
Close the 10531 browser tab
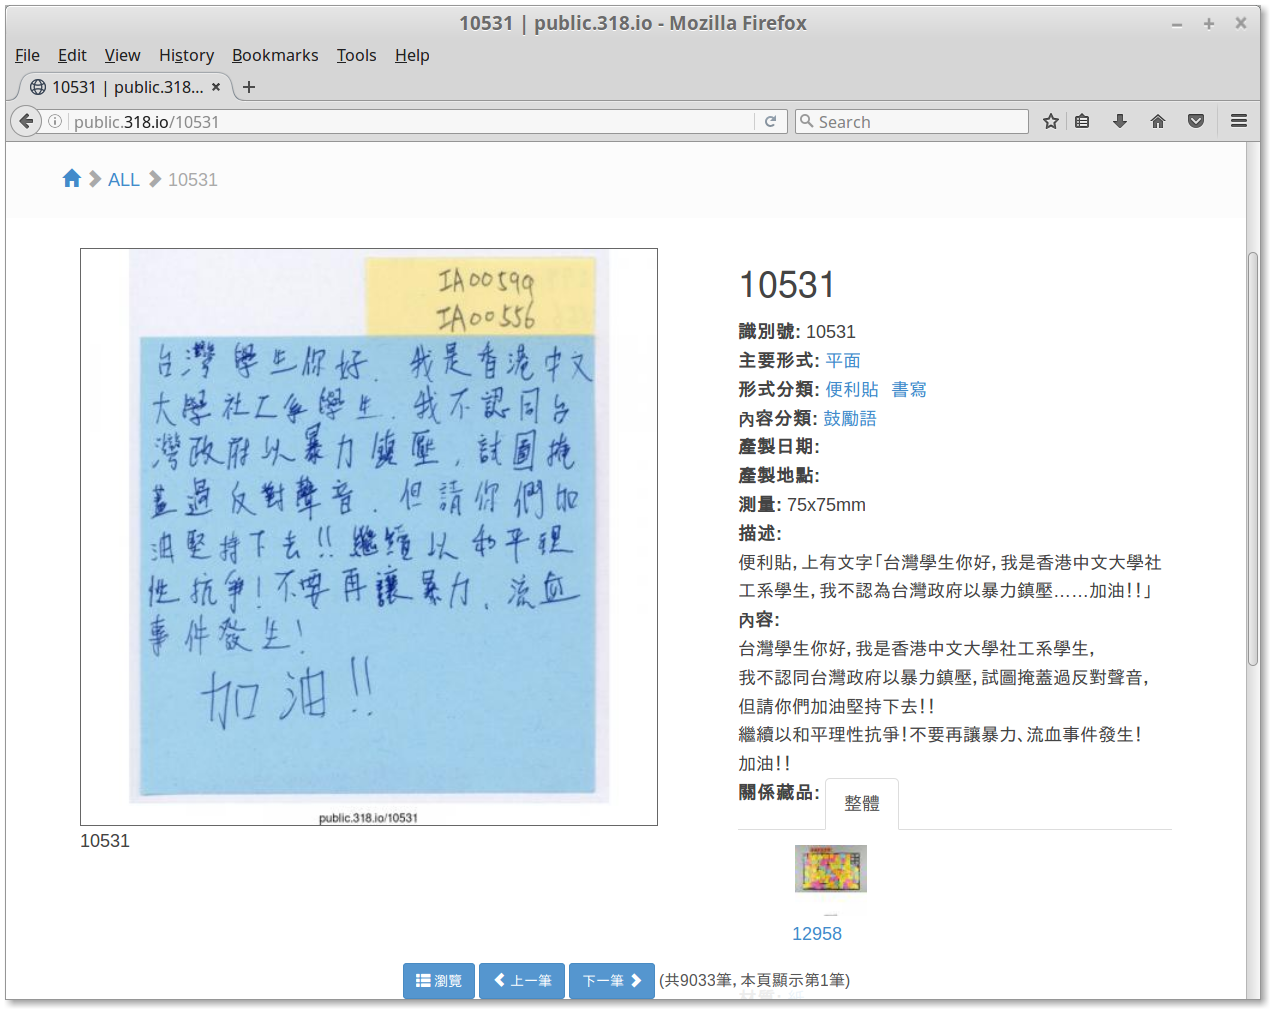(216, 87)
